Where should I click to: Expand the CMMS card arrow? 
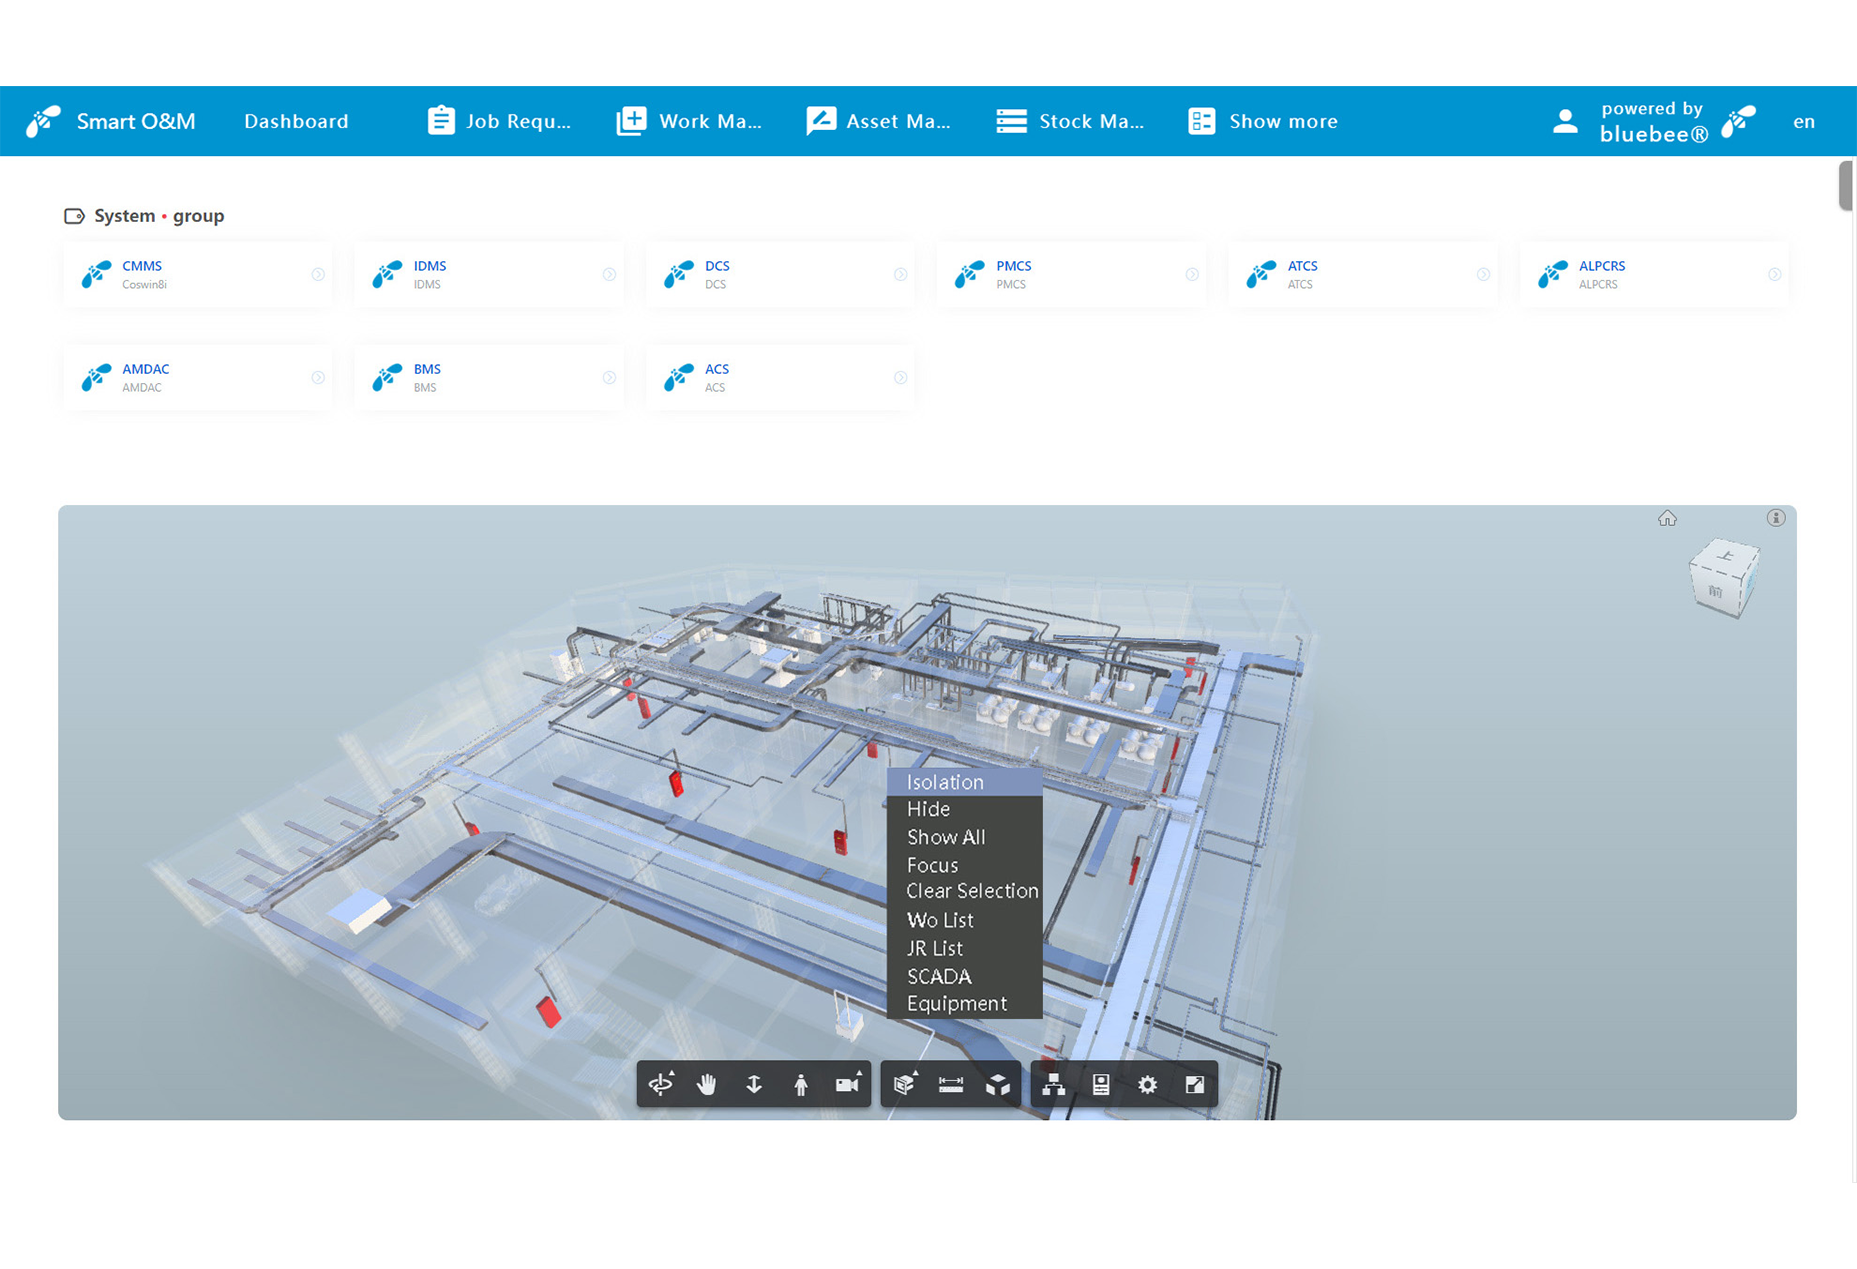pyautogui.click(x=318, y=274)
